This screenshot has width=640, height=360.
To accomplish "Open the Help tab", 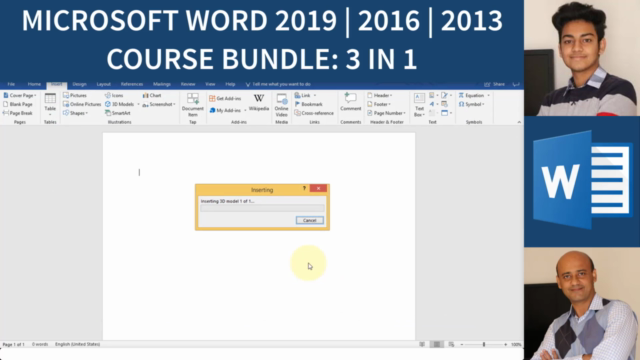I will 230,84.
